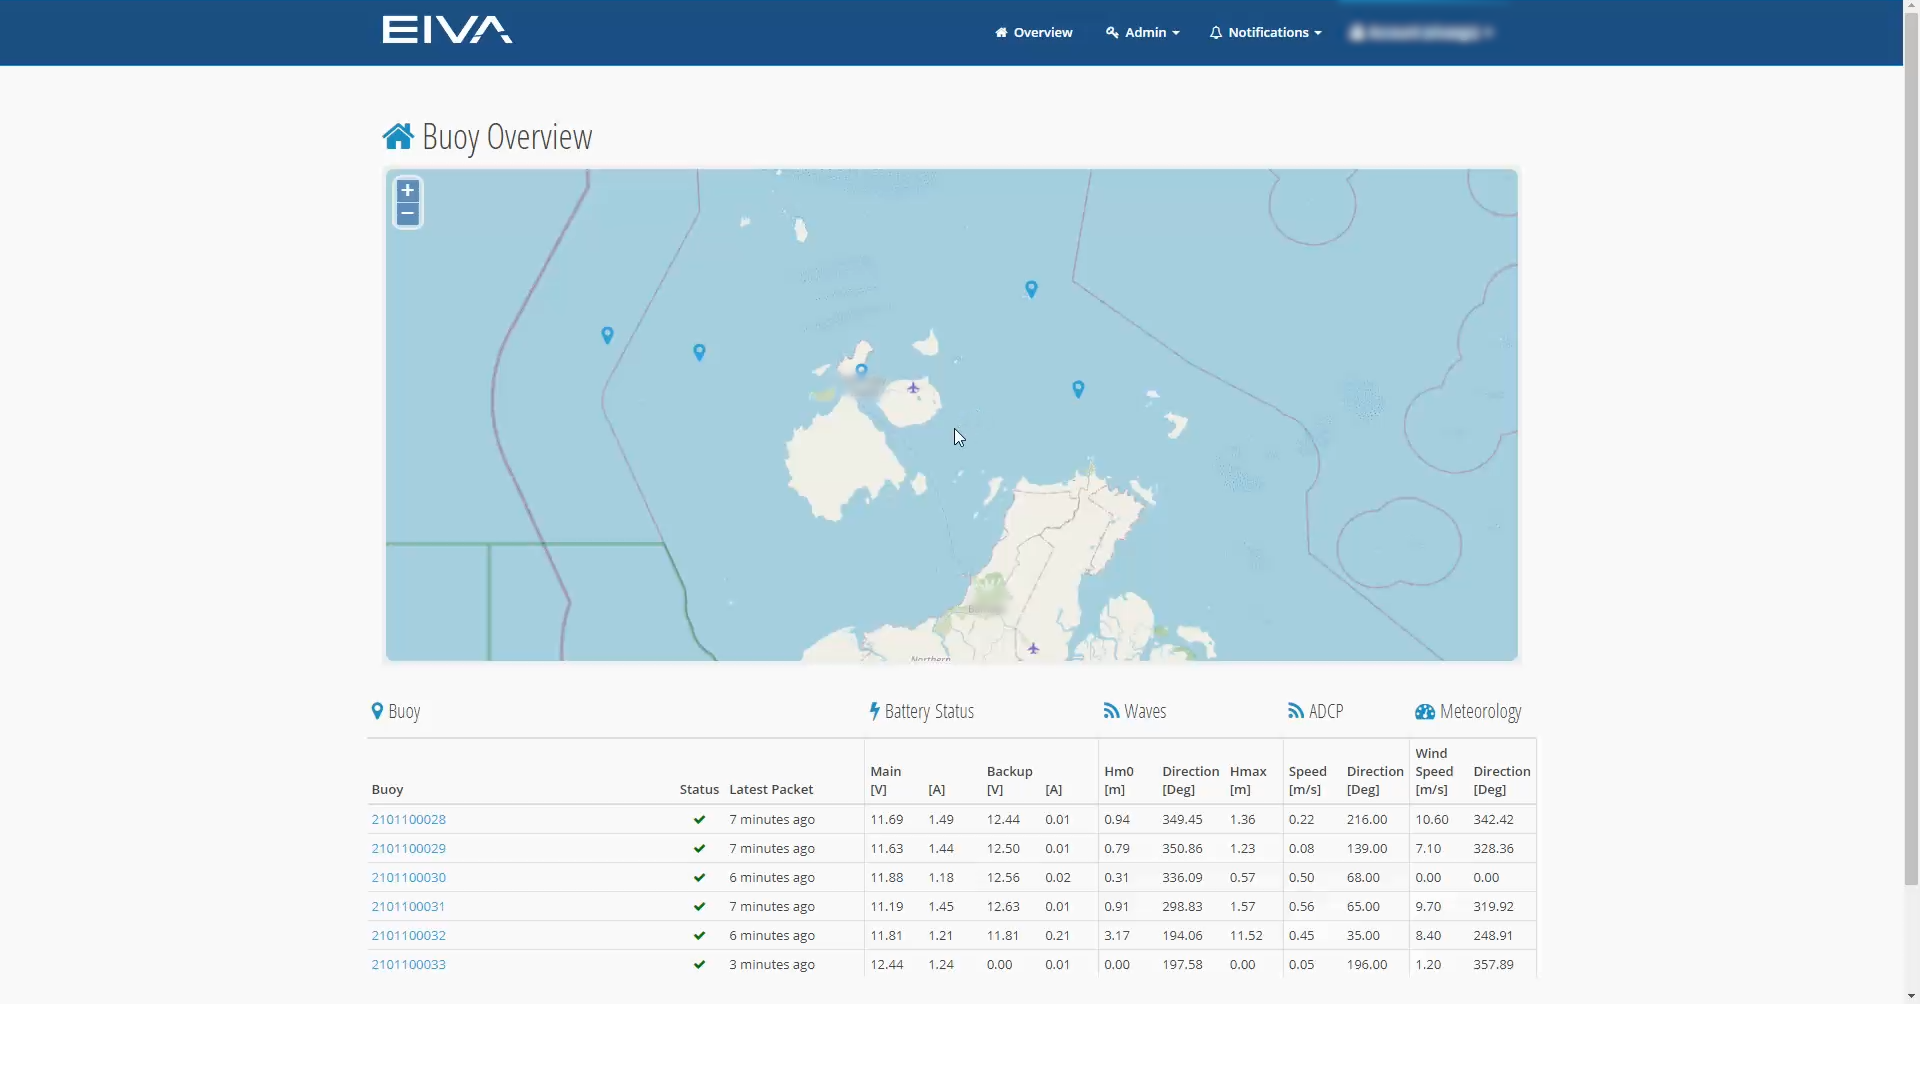Click the home icon beside Buoy Overview

(398, 137)
